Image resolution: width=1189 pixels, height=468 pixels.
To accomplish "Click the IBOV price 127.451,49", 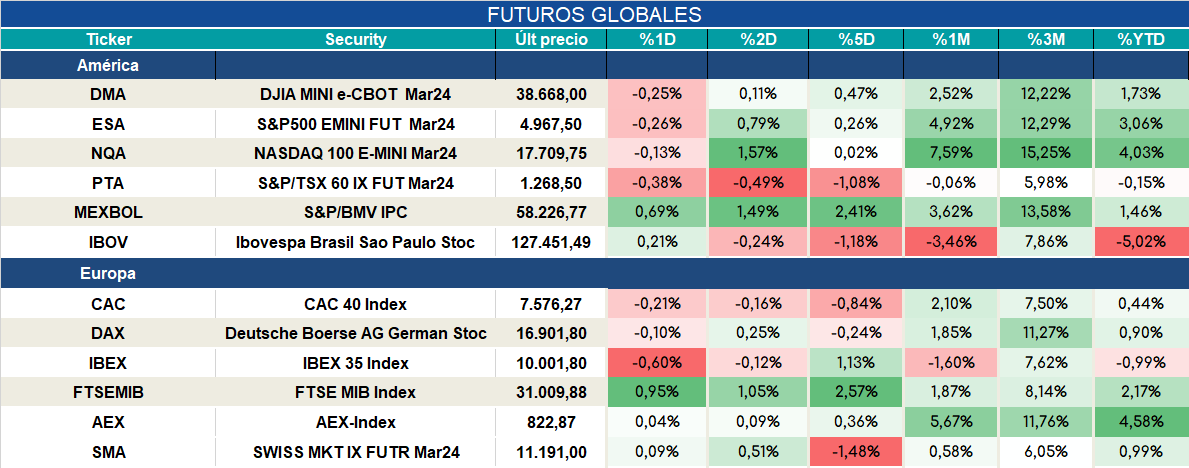I will (551, 243).
